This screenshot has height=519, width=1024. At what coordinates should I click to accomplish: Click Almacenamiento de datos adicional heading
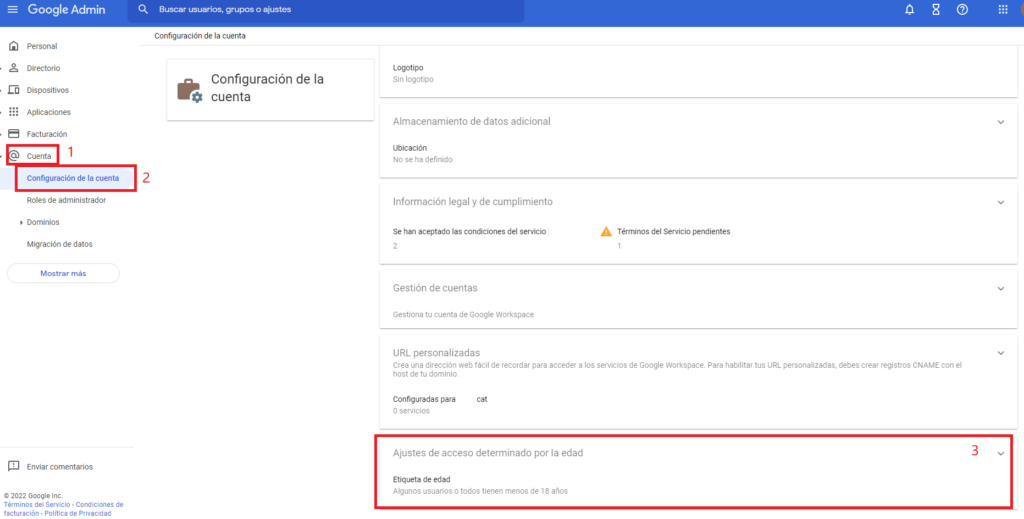472,121
